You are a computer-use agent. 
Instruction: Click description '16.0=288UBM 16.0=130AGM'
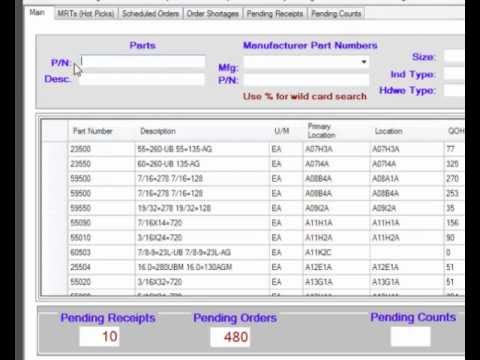point(202,267)
